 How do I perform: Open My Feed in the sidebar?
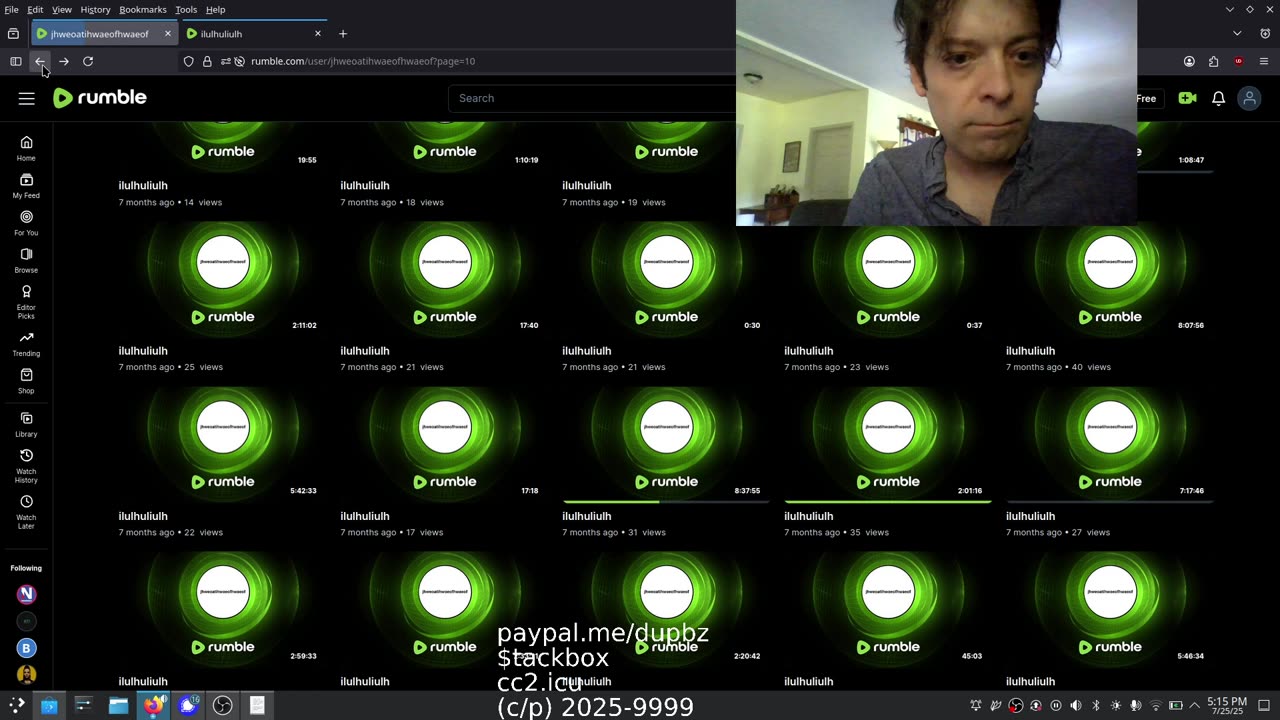(26, 186)
